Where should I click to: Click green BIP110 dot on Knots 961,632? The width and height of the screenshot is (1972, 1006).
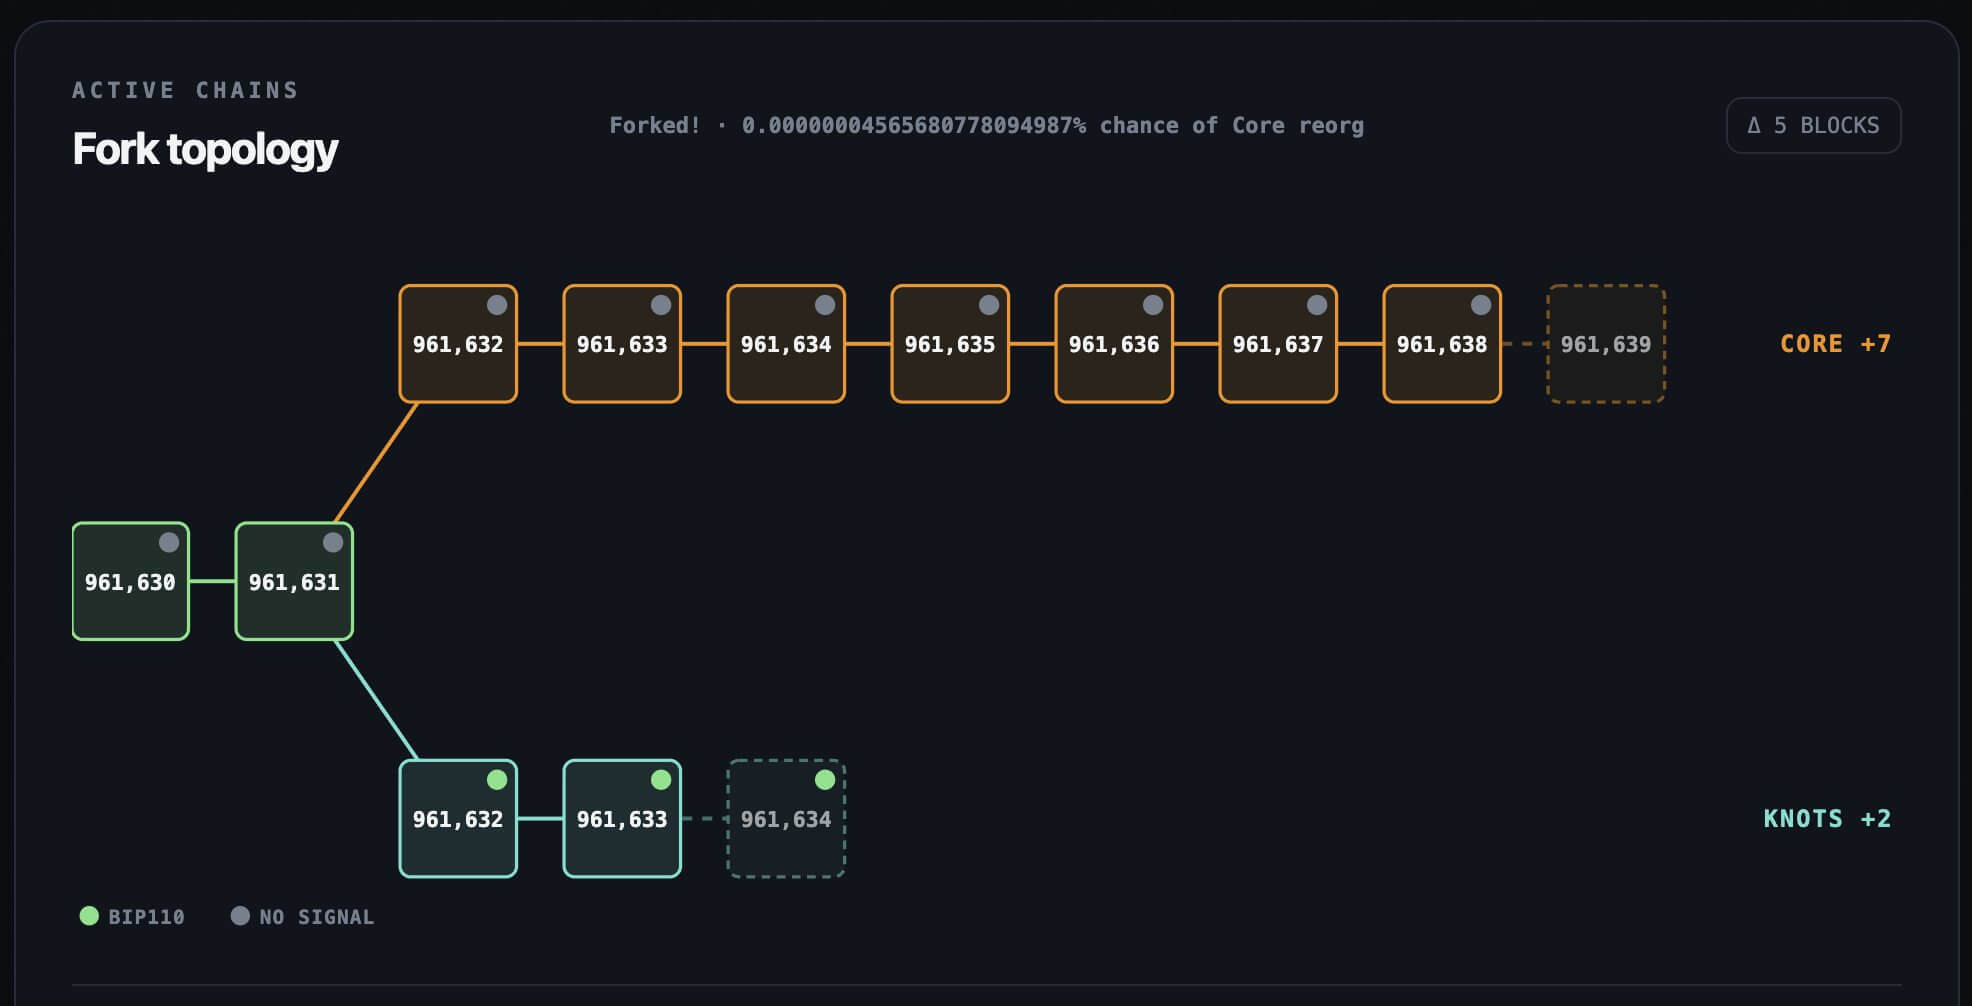(x=497, y=780)
